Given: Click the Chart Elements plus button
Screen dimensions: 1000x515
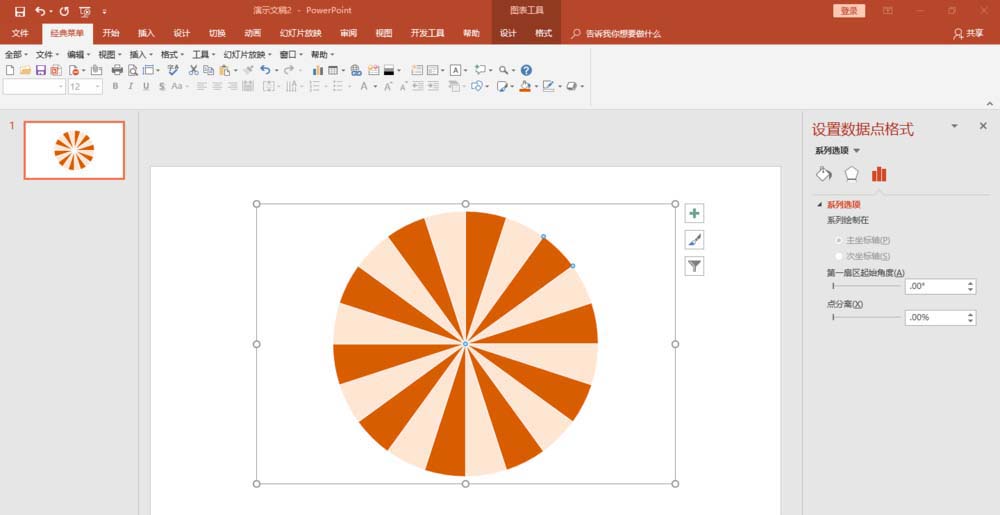Looking at the screenshot, I should click(695, 213).
